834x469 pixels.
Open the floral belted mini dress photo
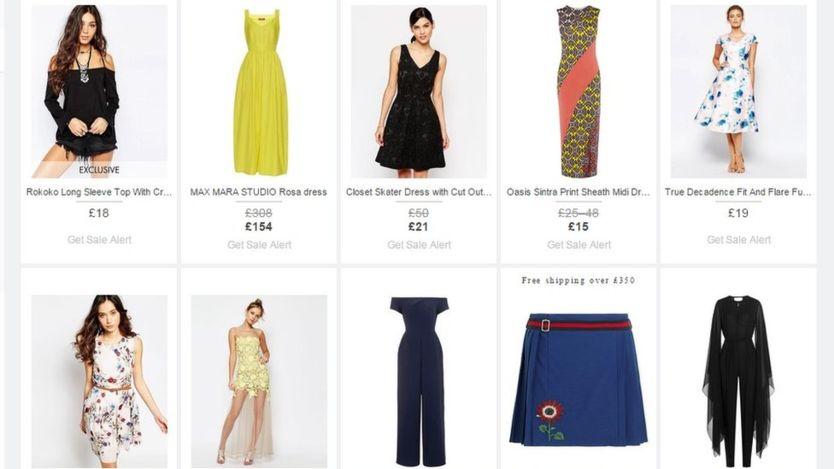(99, 381)
